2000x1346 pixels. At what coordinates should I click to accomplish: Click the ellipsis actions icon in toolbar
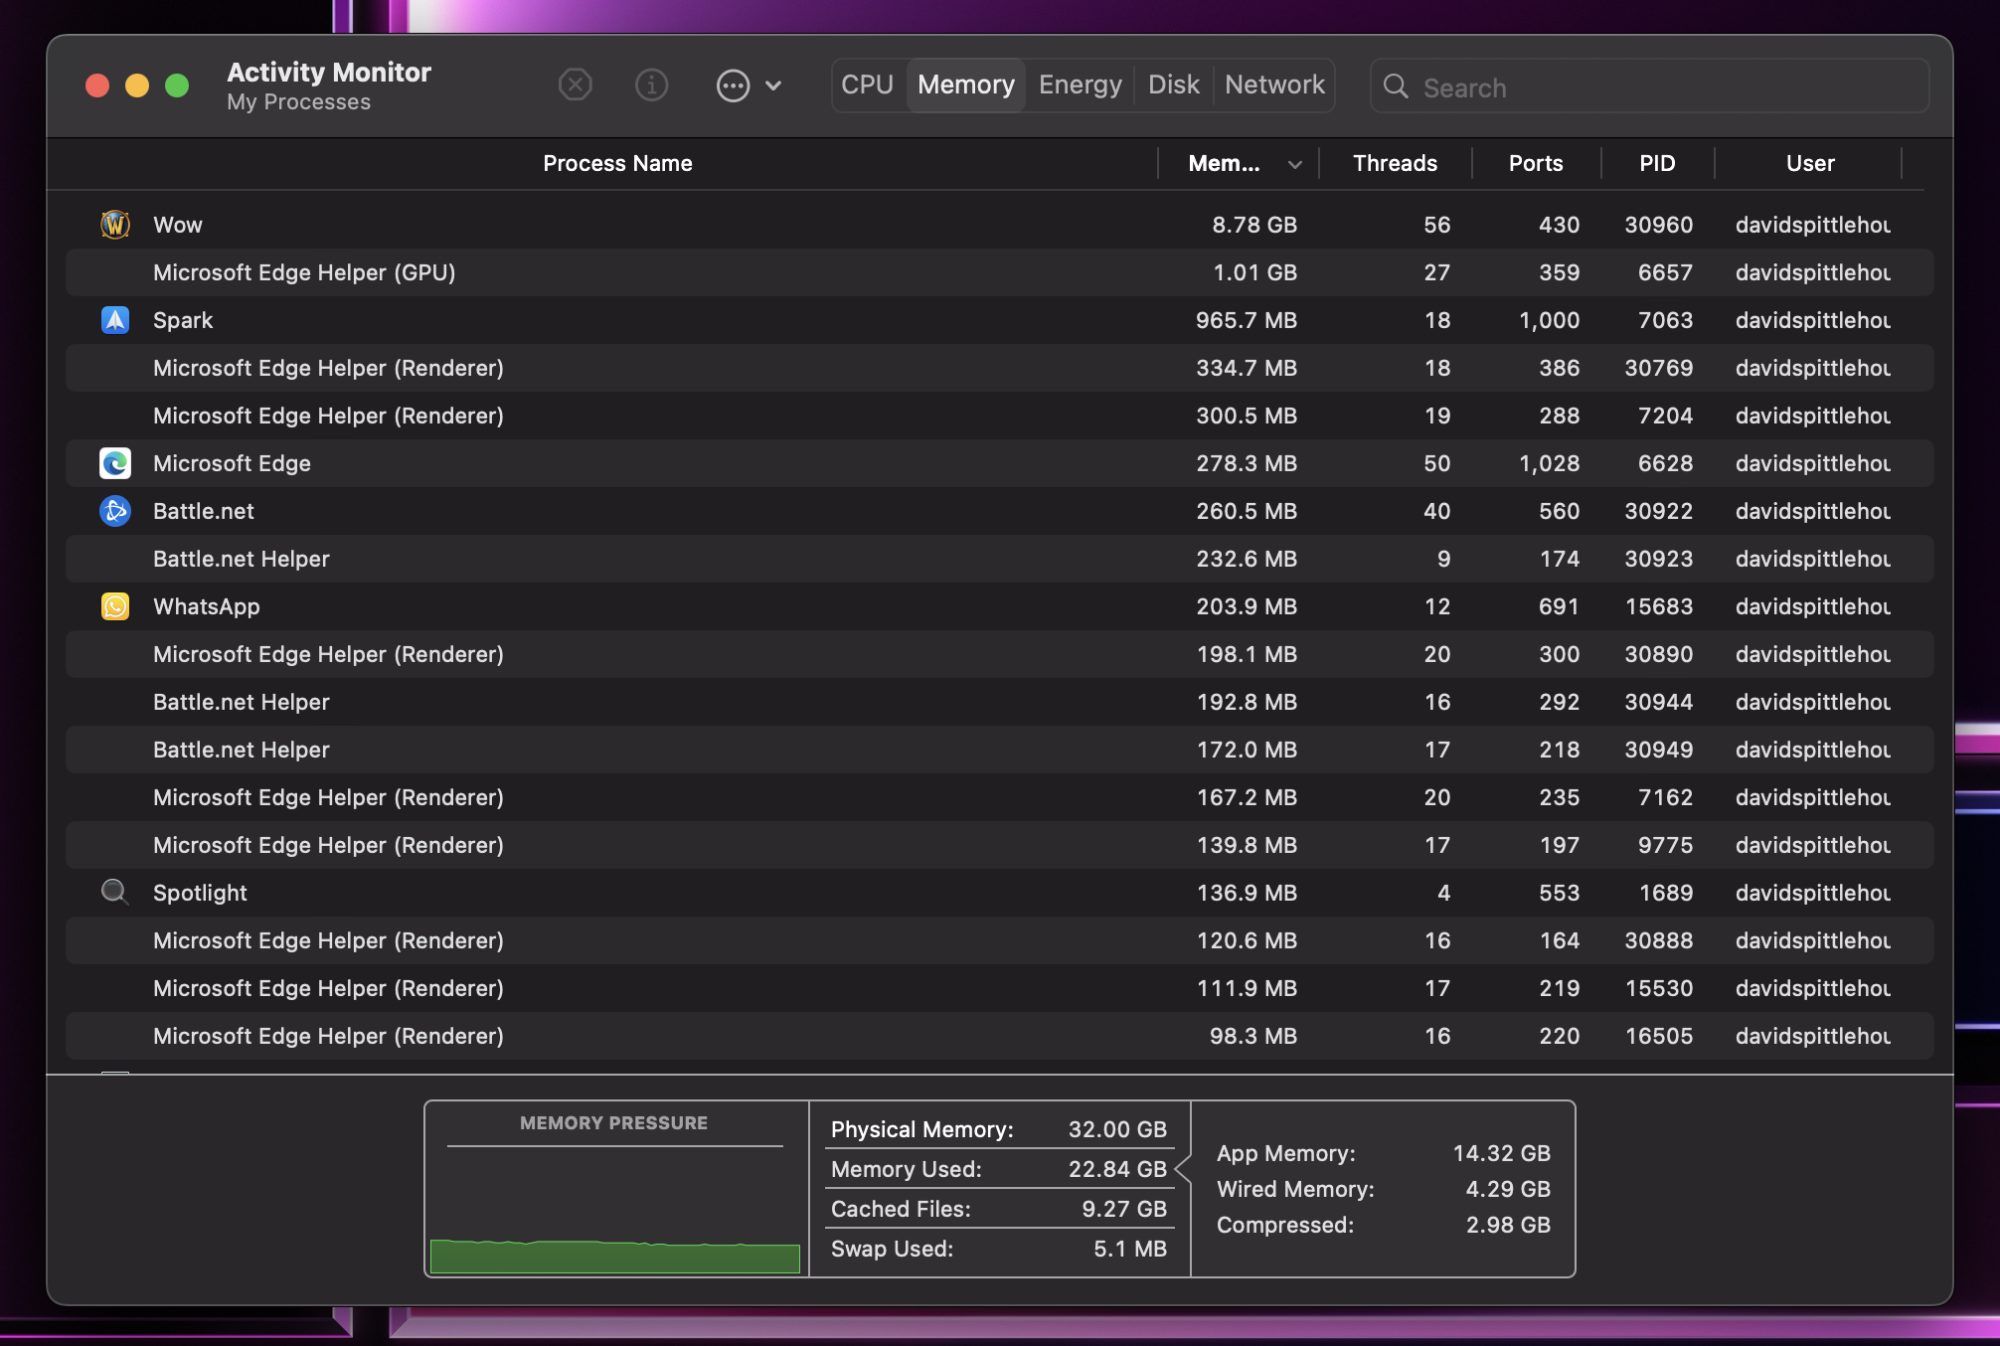point(733,86)
